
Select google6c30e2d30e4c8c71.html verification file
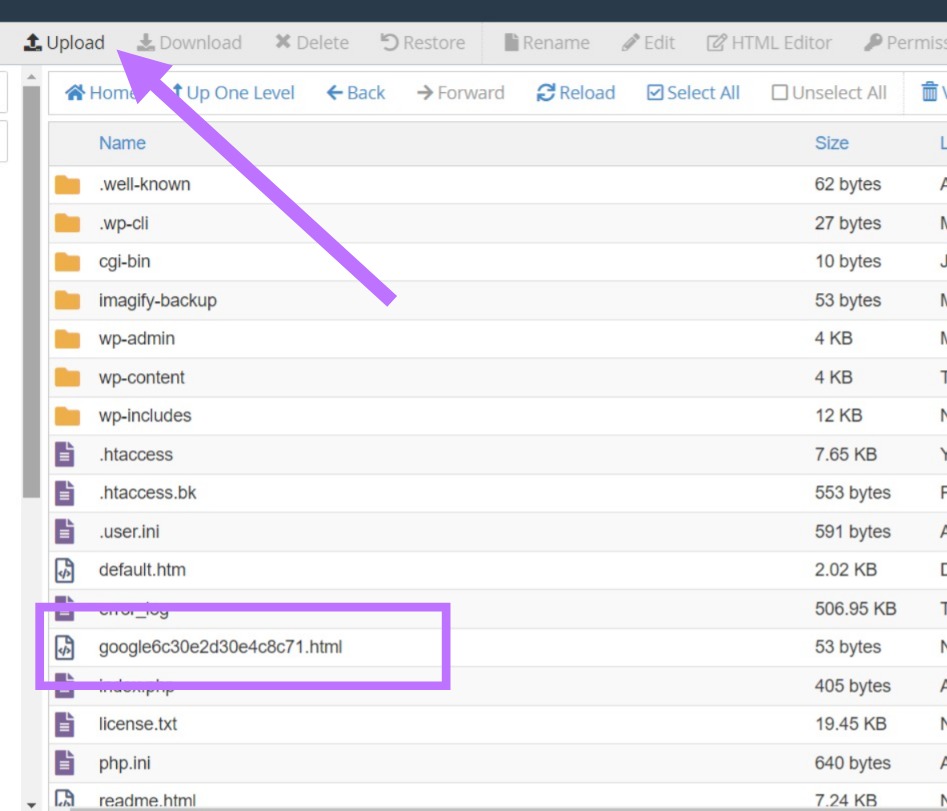(x=220, y=647)
